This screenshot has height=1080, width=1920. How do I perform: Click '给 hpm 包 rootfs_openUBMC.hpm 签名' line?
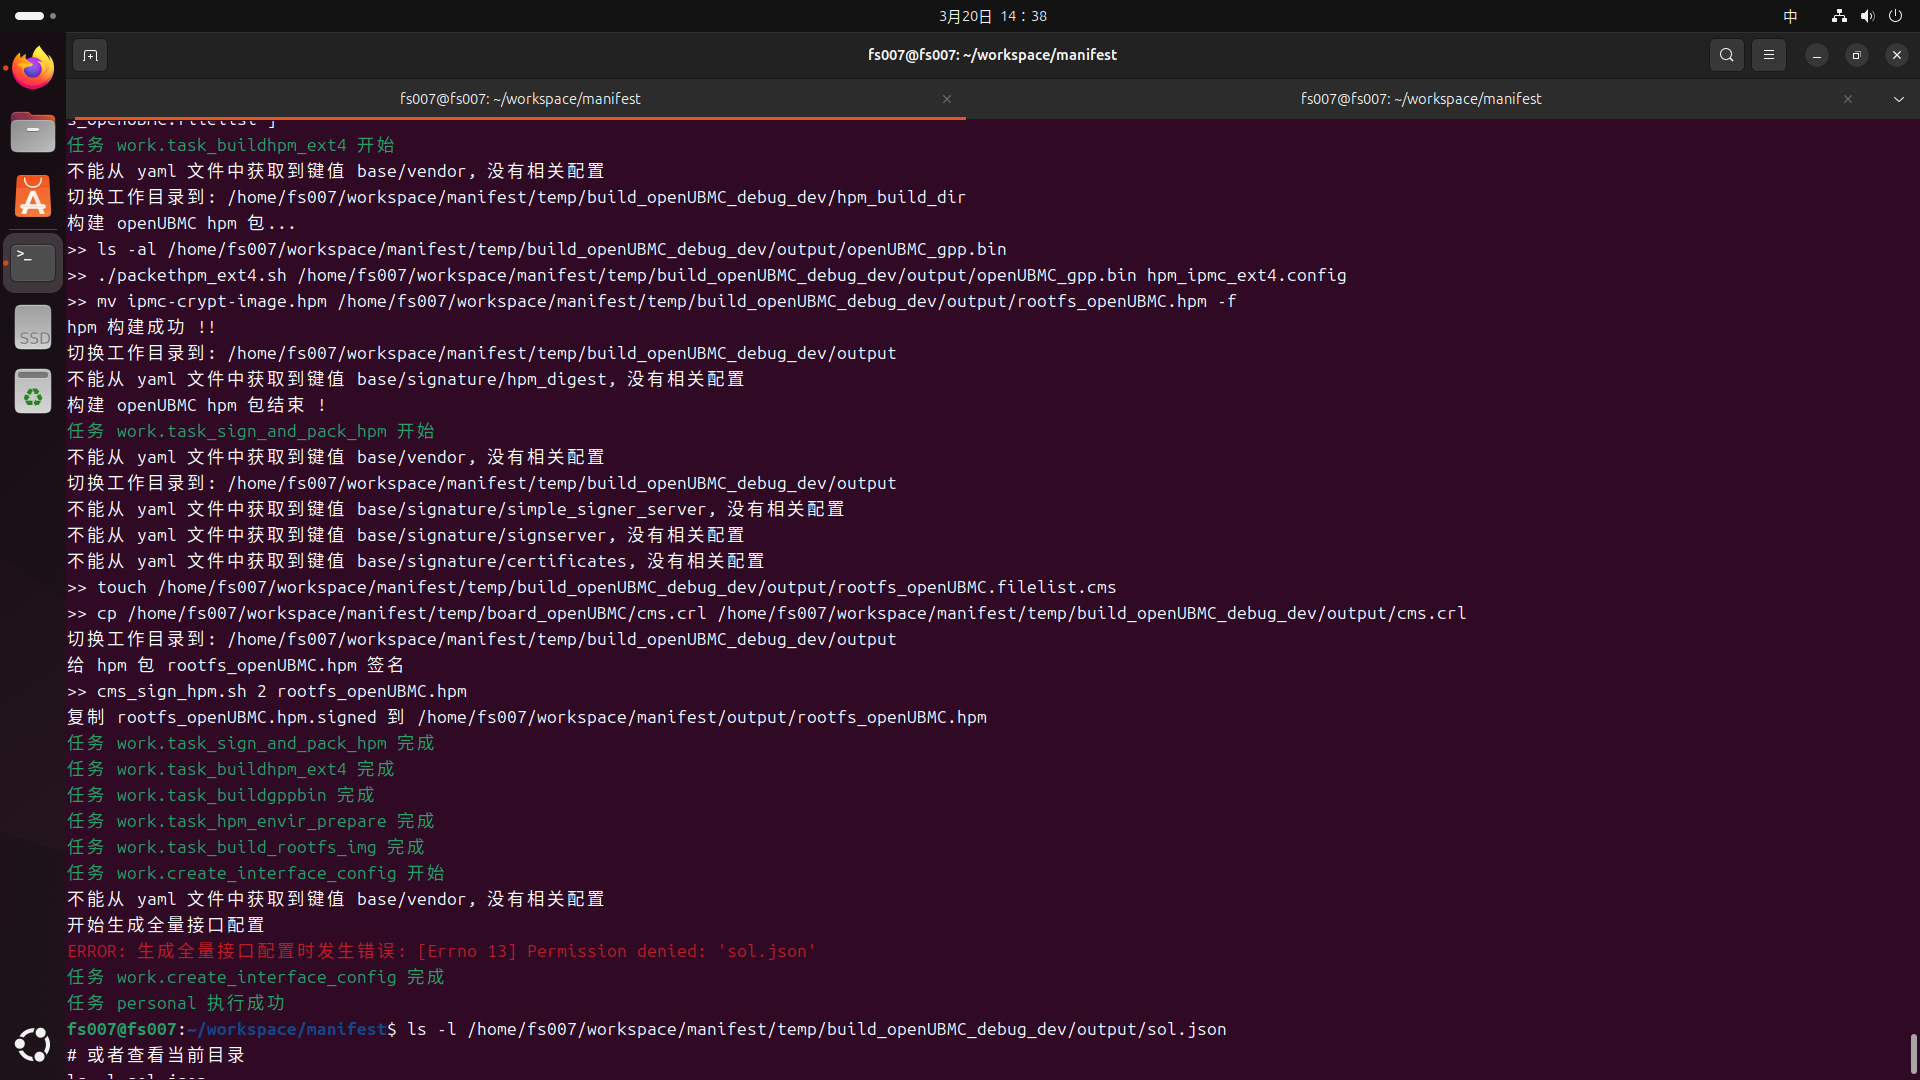tap(235, 665)
